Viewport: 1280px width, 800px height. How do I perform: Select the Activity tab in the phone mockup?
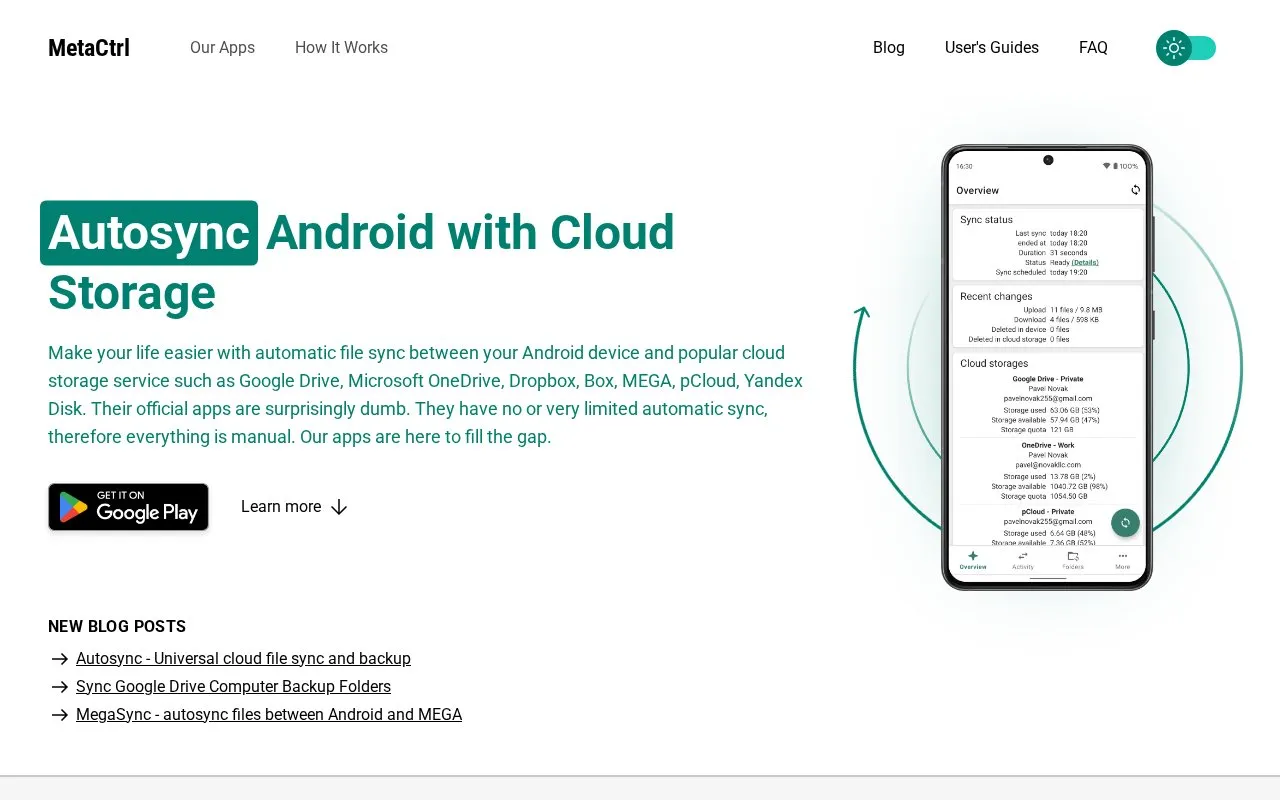pos(1023,560)
